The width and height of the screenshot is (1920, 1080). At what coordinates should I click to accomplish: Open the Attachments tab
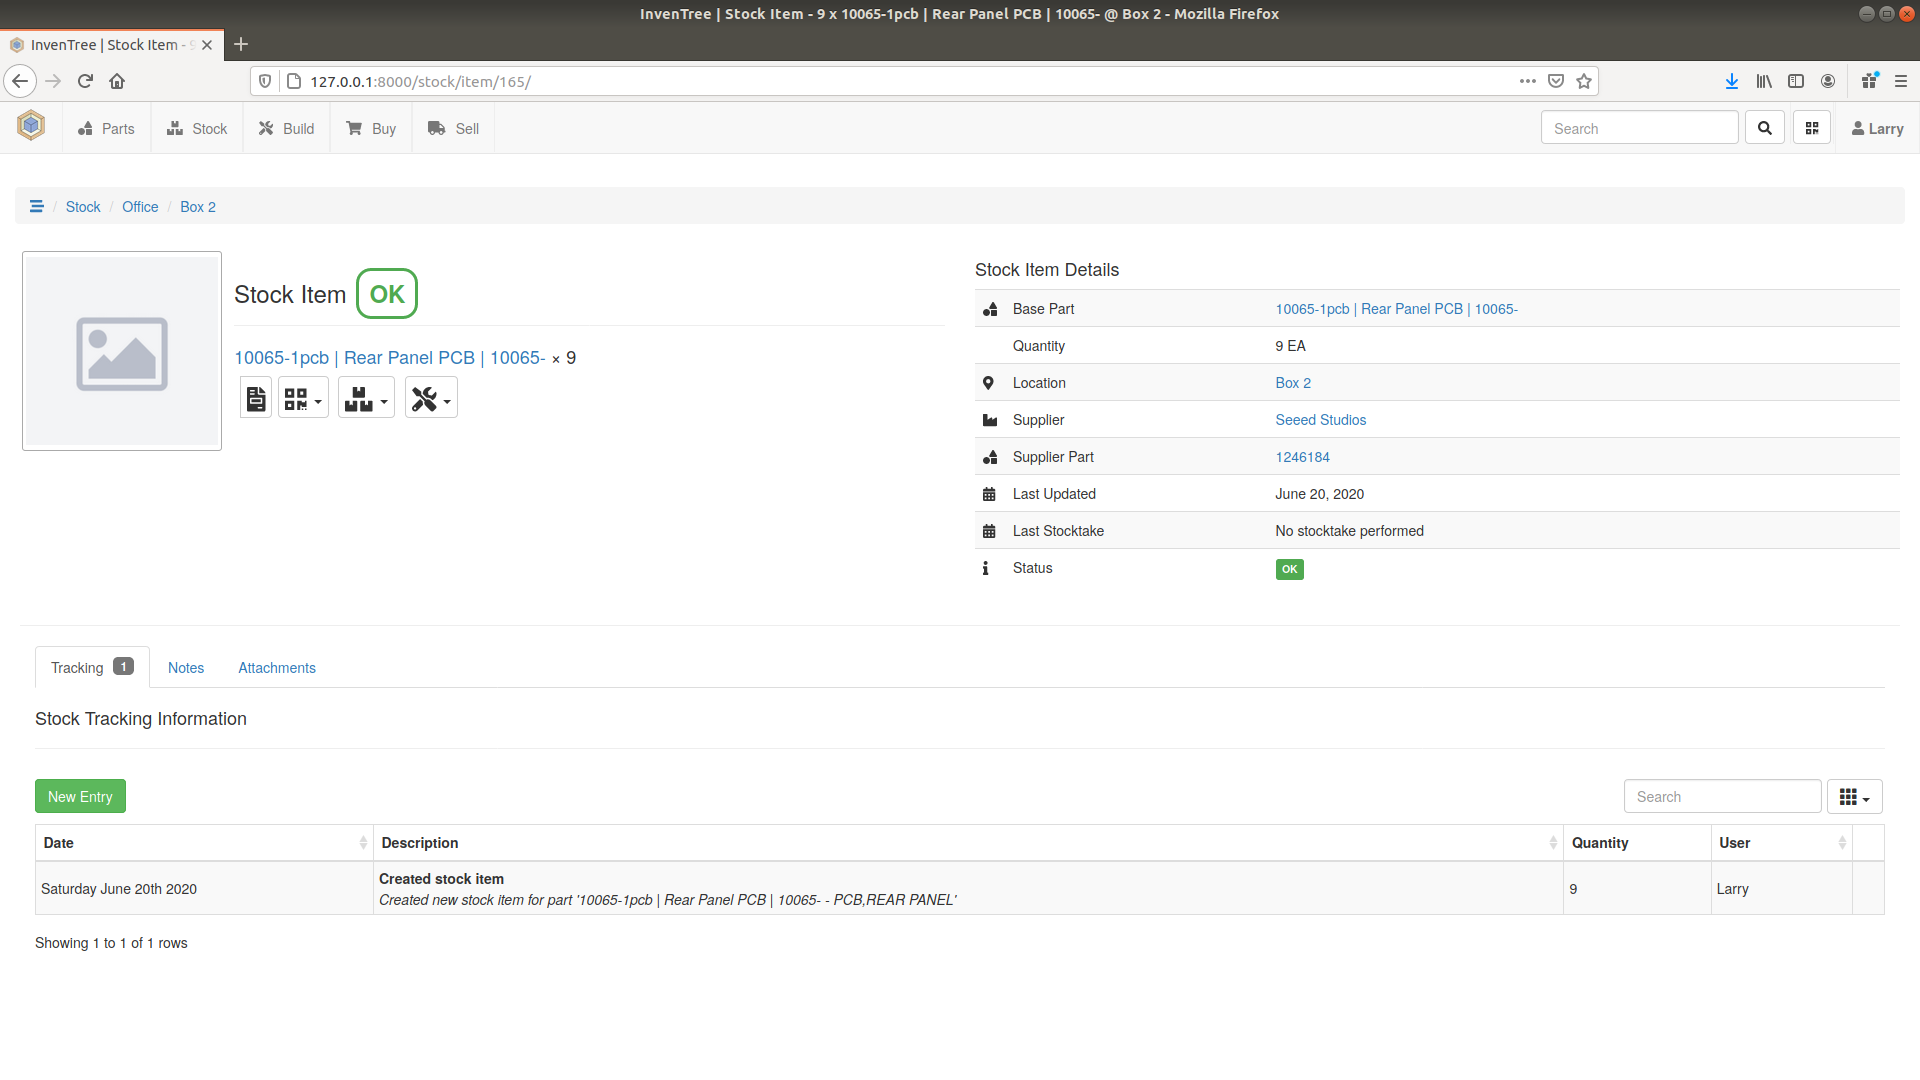click(276, 667)
